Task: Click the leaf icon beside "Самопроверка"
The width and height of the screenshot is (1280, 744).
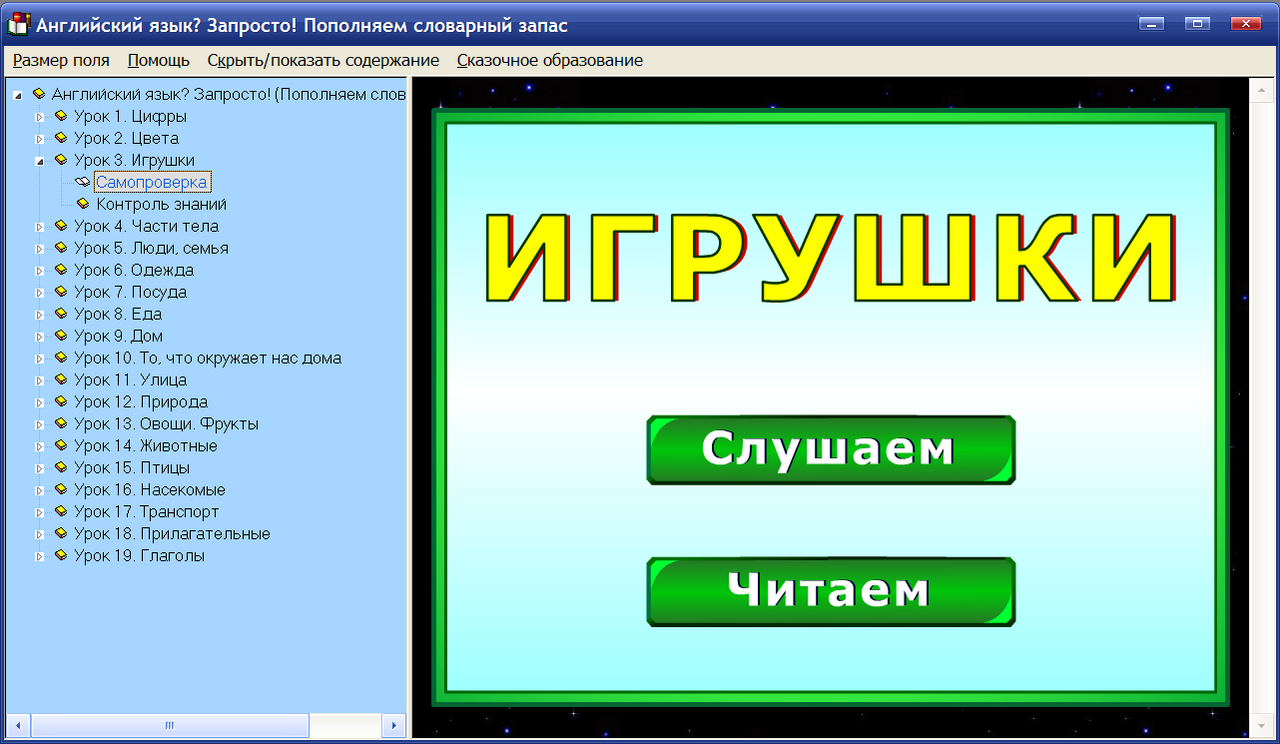Action: (80, 181)
